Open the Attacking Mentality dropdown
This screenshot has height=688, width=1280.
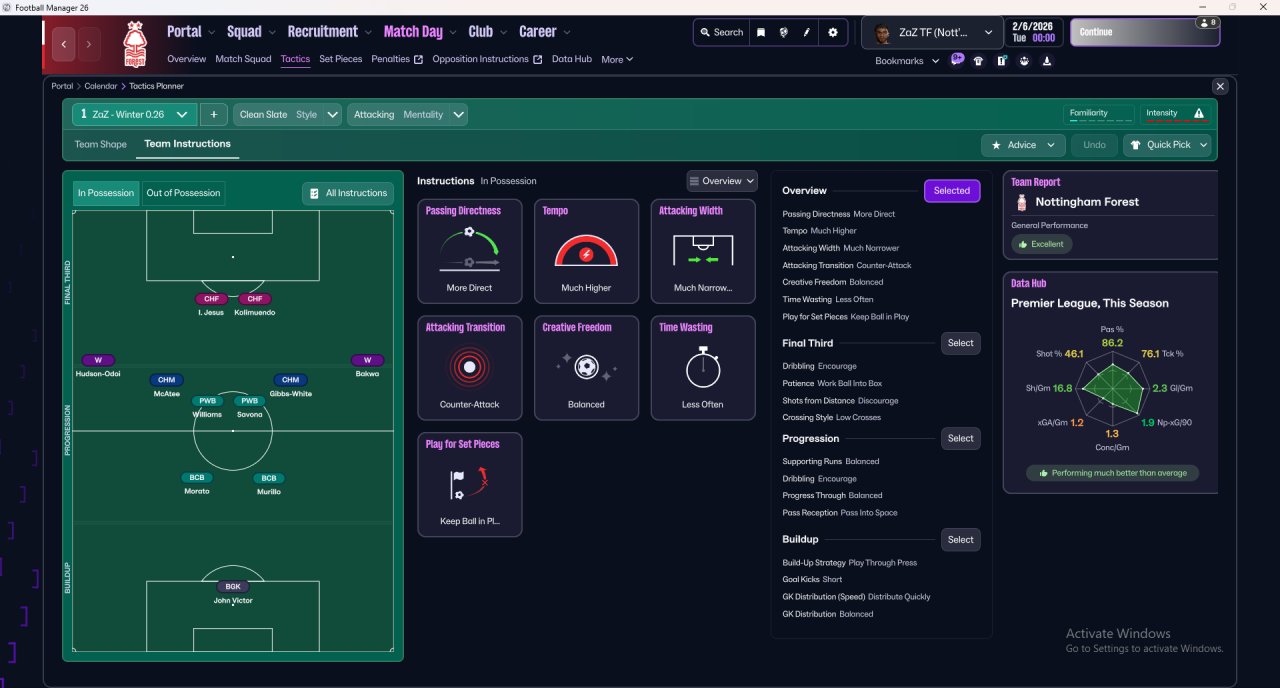(x=407, y=114)
